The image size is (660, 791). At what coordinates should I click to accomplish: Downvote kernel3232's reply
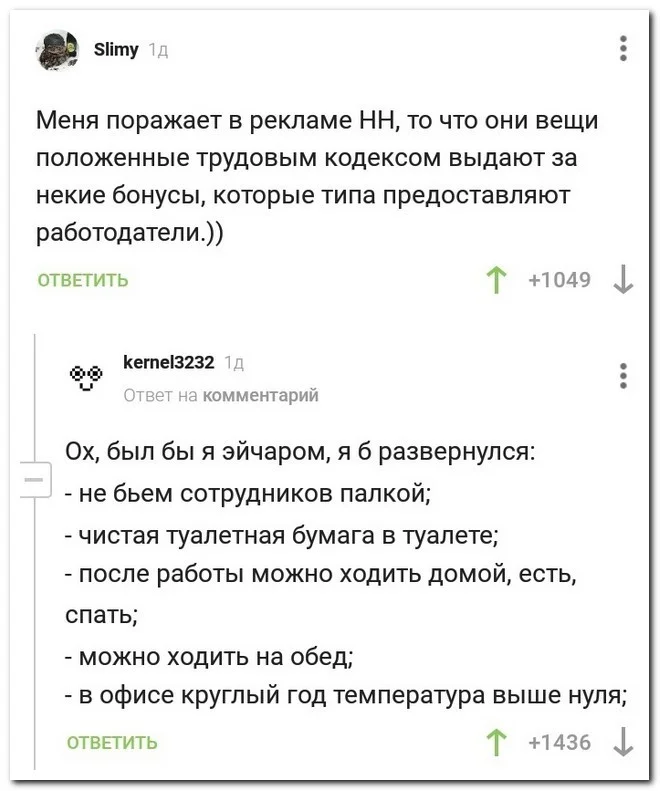624,743
